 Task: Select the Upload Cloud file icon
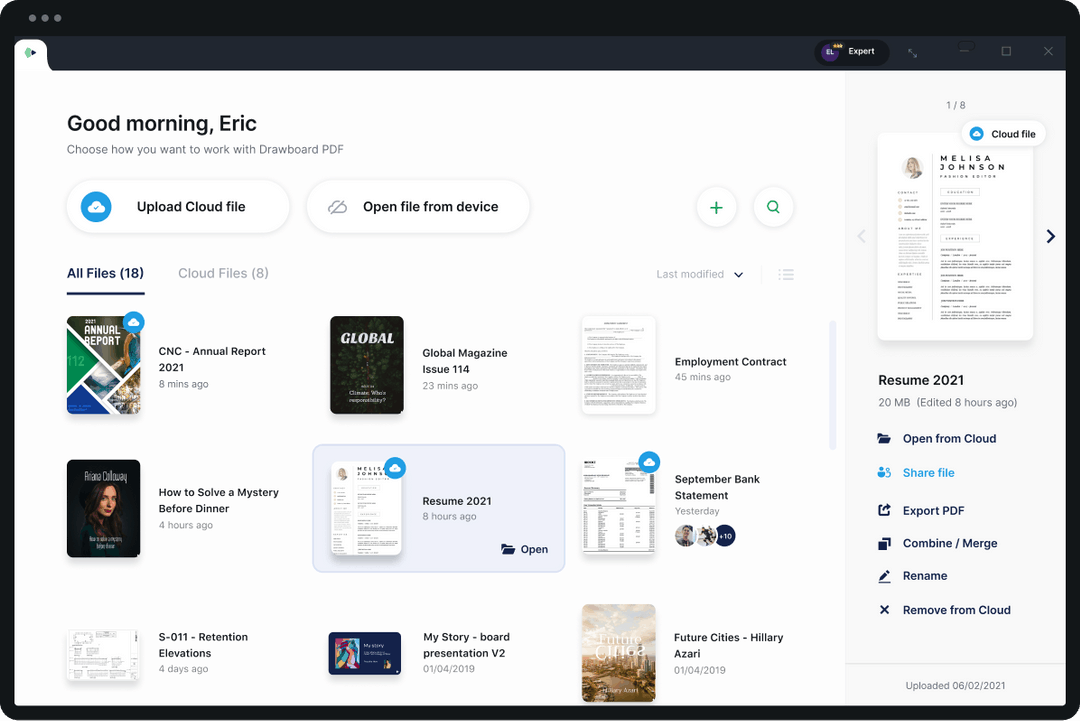point(96,206)
